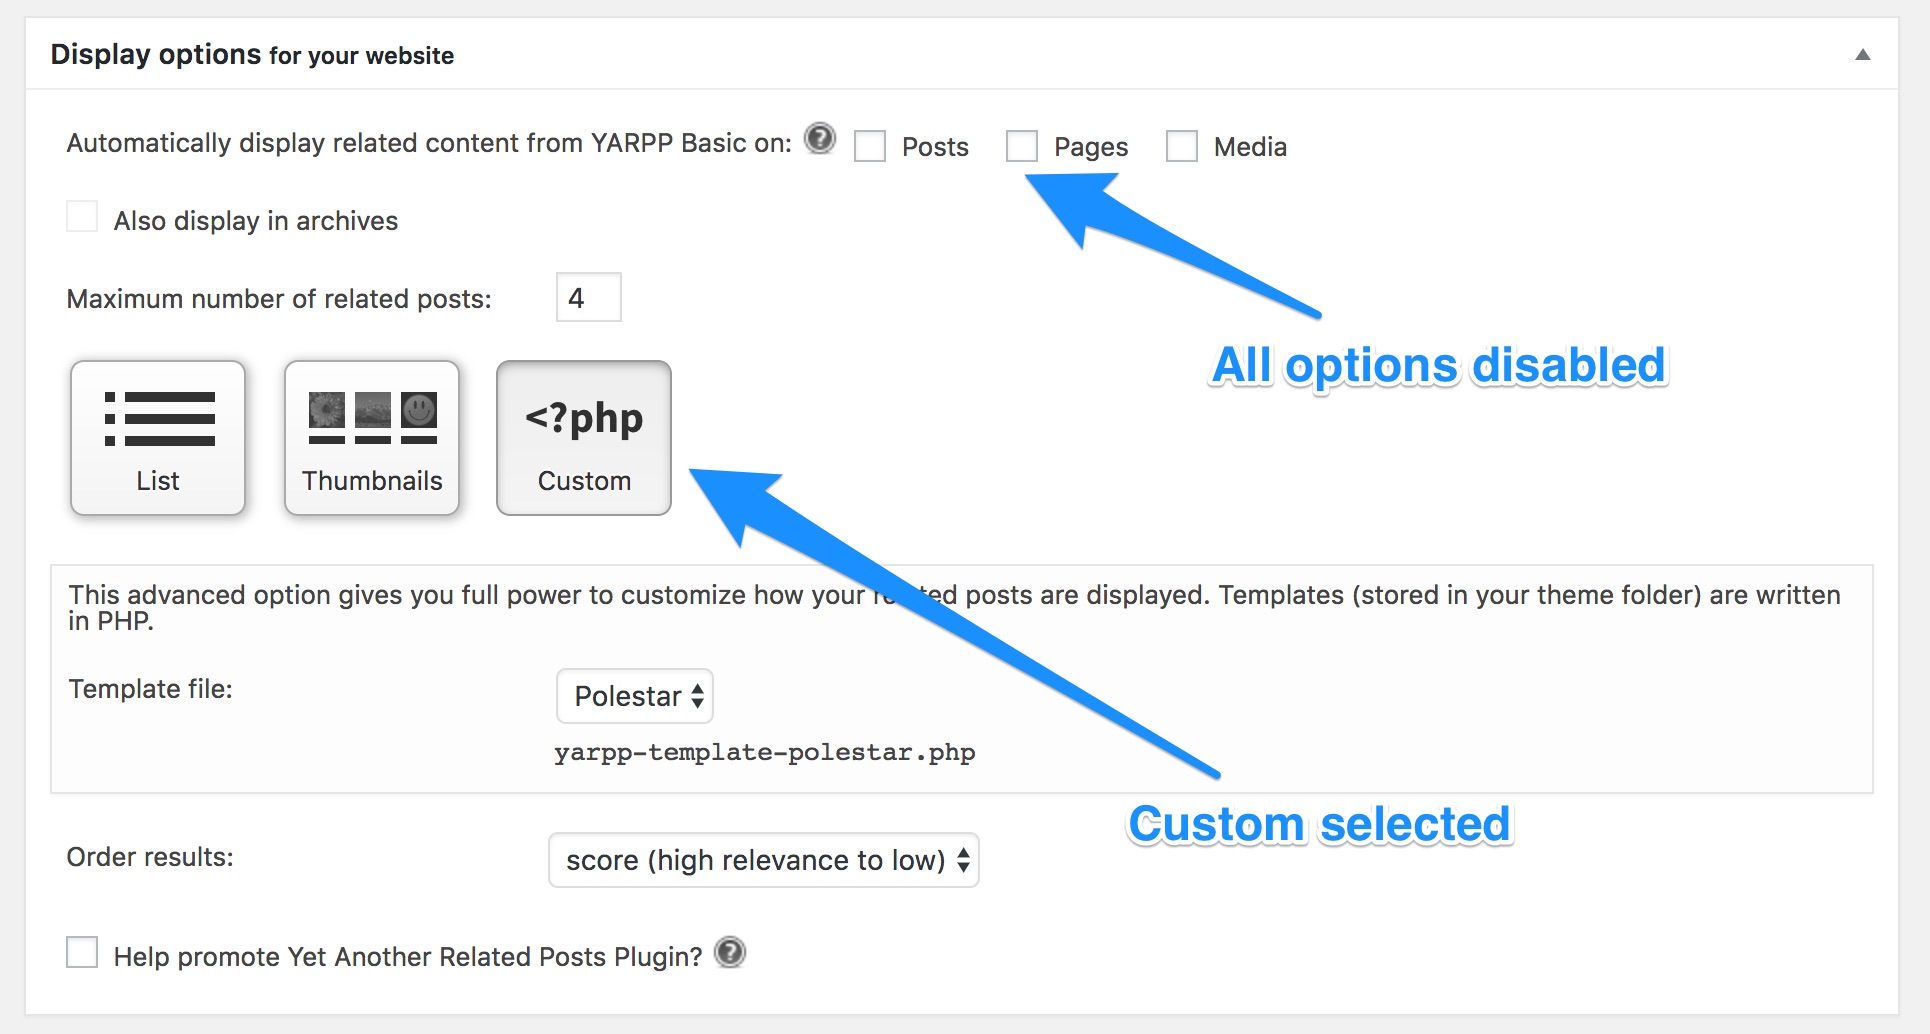The width and height of the screenshot is (1930, 1034).
Task: Click help icon next to promote plugin option
Action: coord(731,953)
